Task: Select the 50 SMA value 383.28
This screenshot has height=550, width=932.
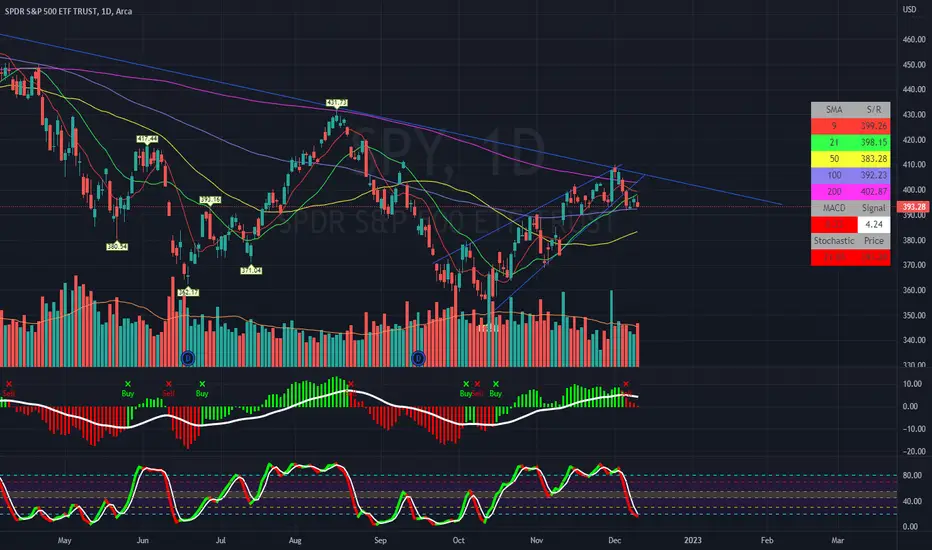Action: coord(874,159)
